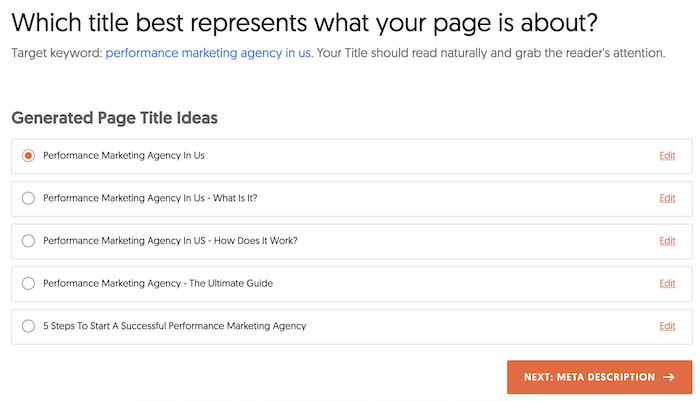Click Edit for the 'What Is It?' title
This screenshot has height=401, width=700.
click(x=667, y=198)
